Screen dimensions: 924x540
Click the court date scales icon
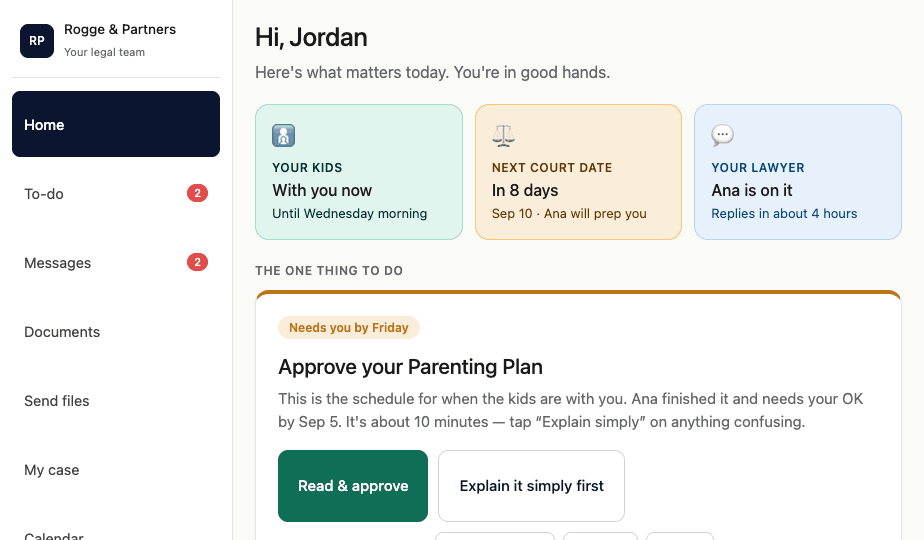point(503,136)
